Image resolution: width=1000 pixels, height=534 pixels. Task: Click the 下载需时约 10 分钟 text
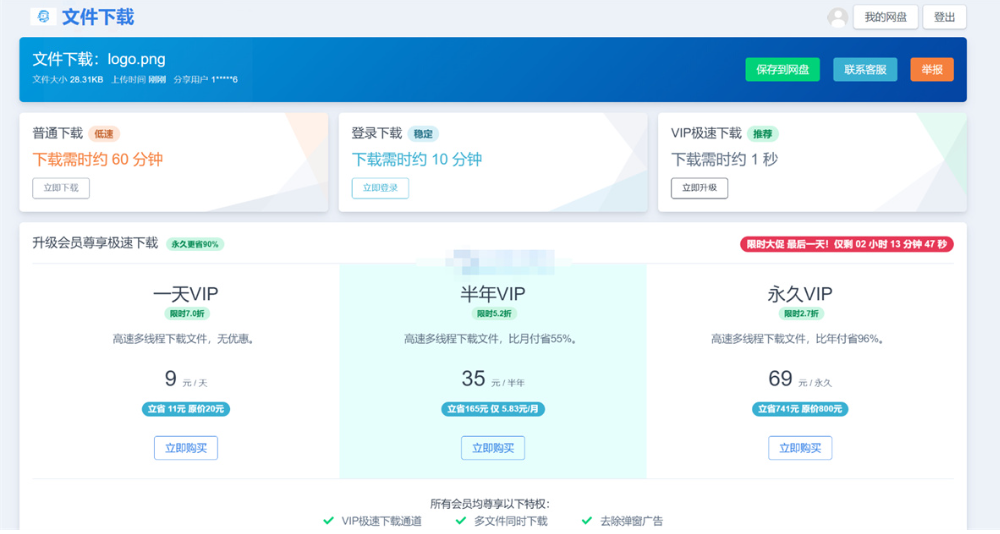coord(416,159)
